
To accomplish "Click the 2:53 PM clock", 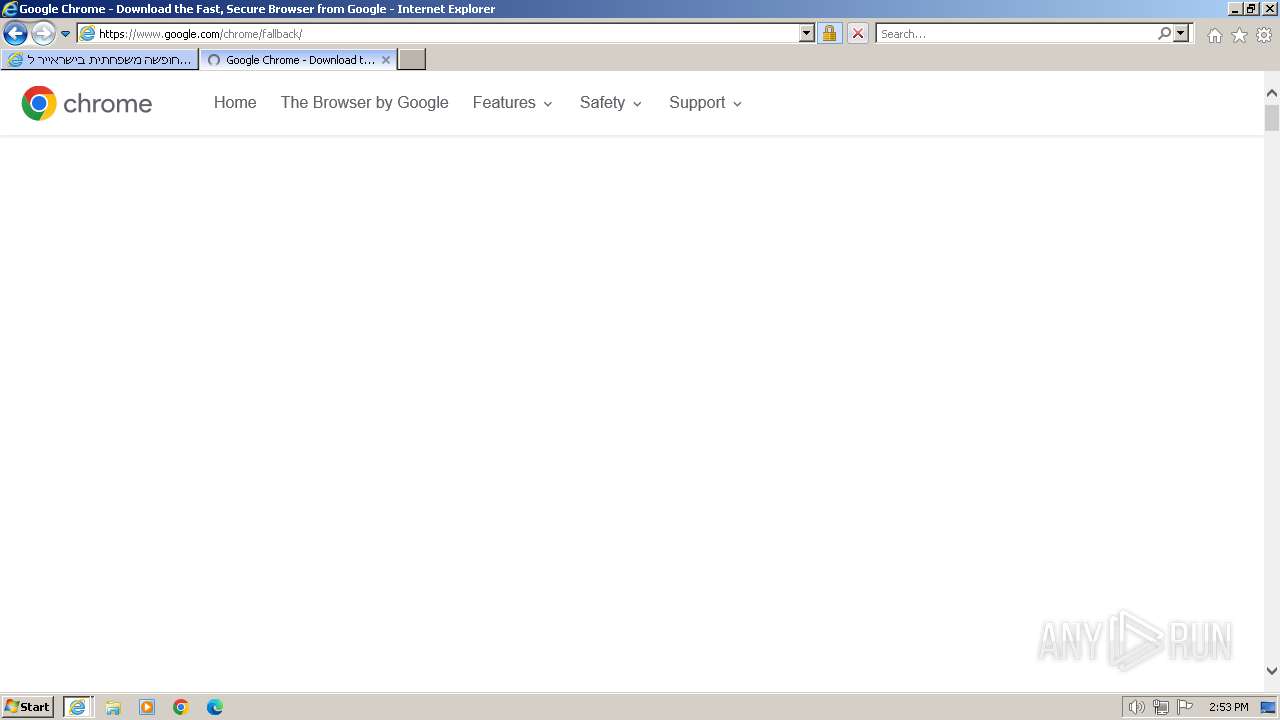I will tap(1228, 707).
